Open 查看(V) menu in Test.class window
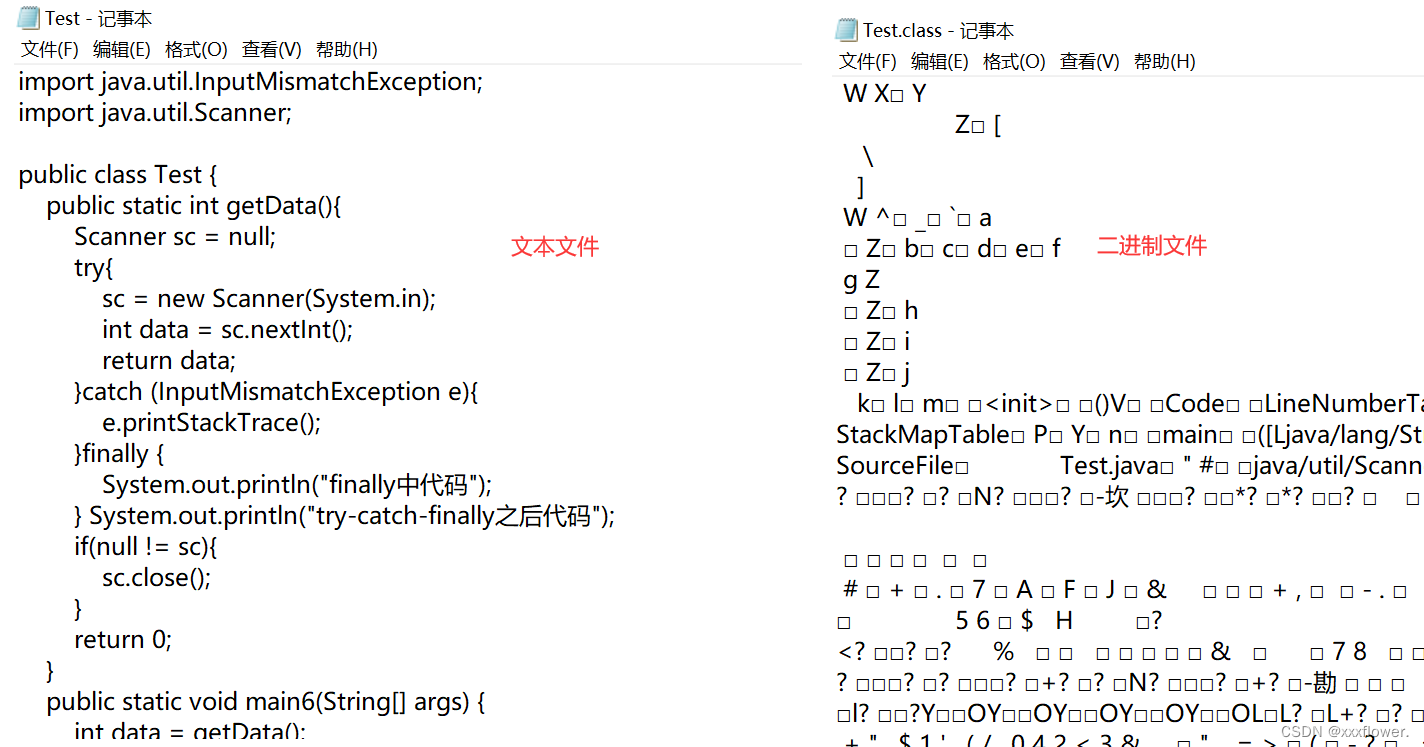 click(1090, 61)
